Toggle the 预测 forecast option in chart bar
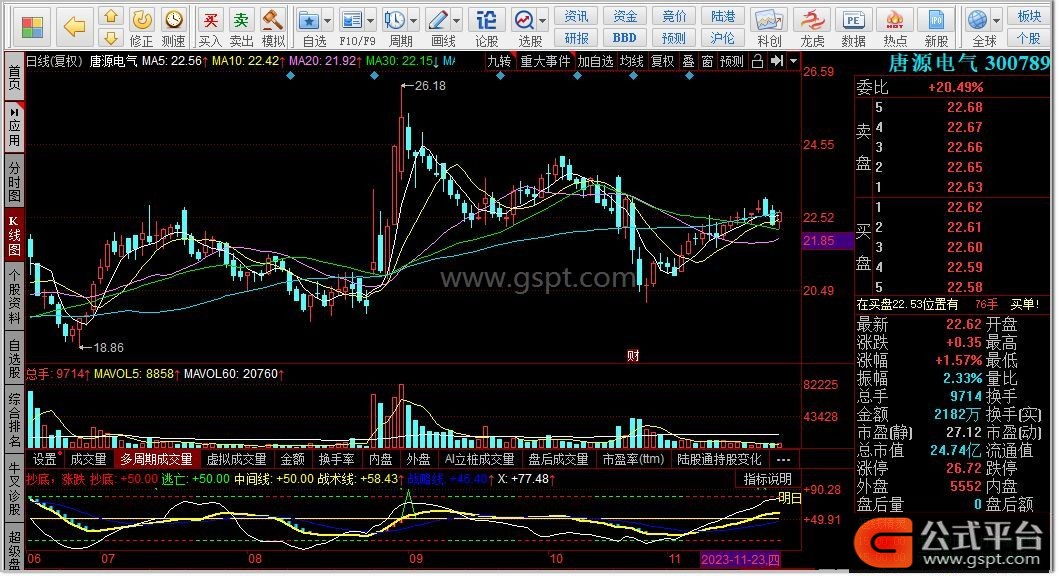Viewport: 1059px width, 576px height. [731, 61]
